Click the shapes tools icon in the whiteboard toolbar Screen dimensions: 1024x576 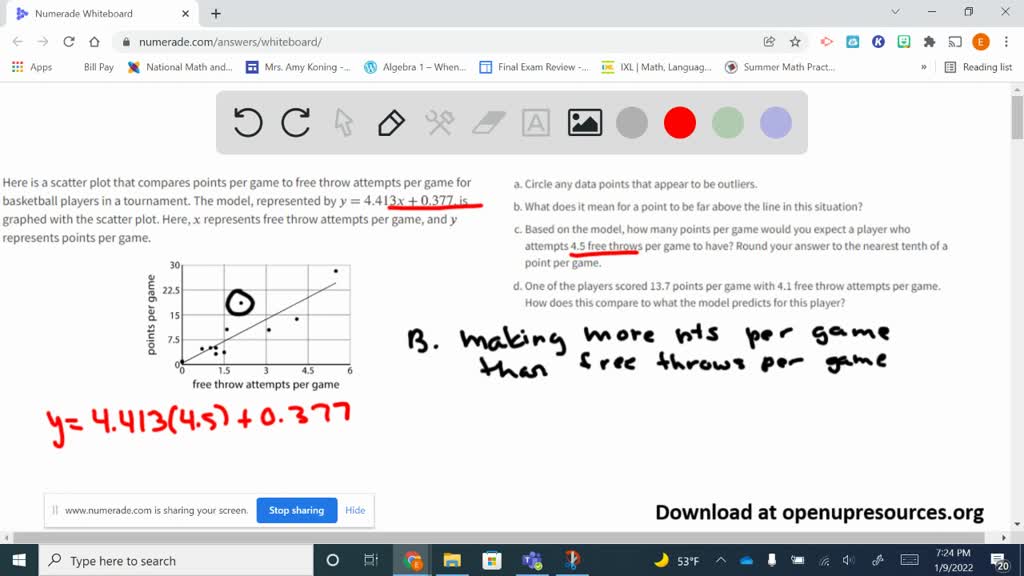pyautogui.click(x=438, y=121)
